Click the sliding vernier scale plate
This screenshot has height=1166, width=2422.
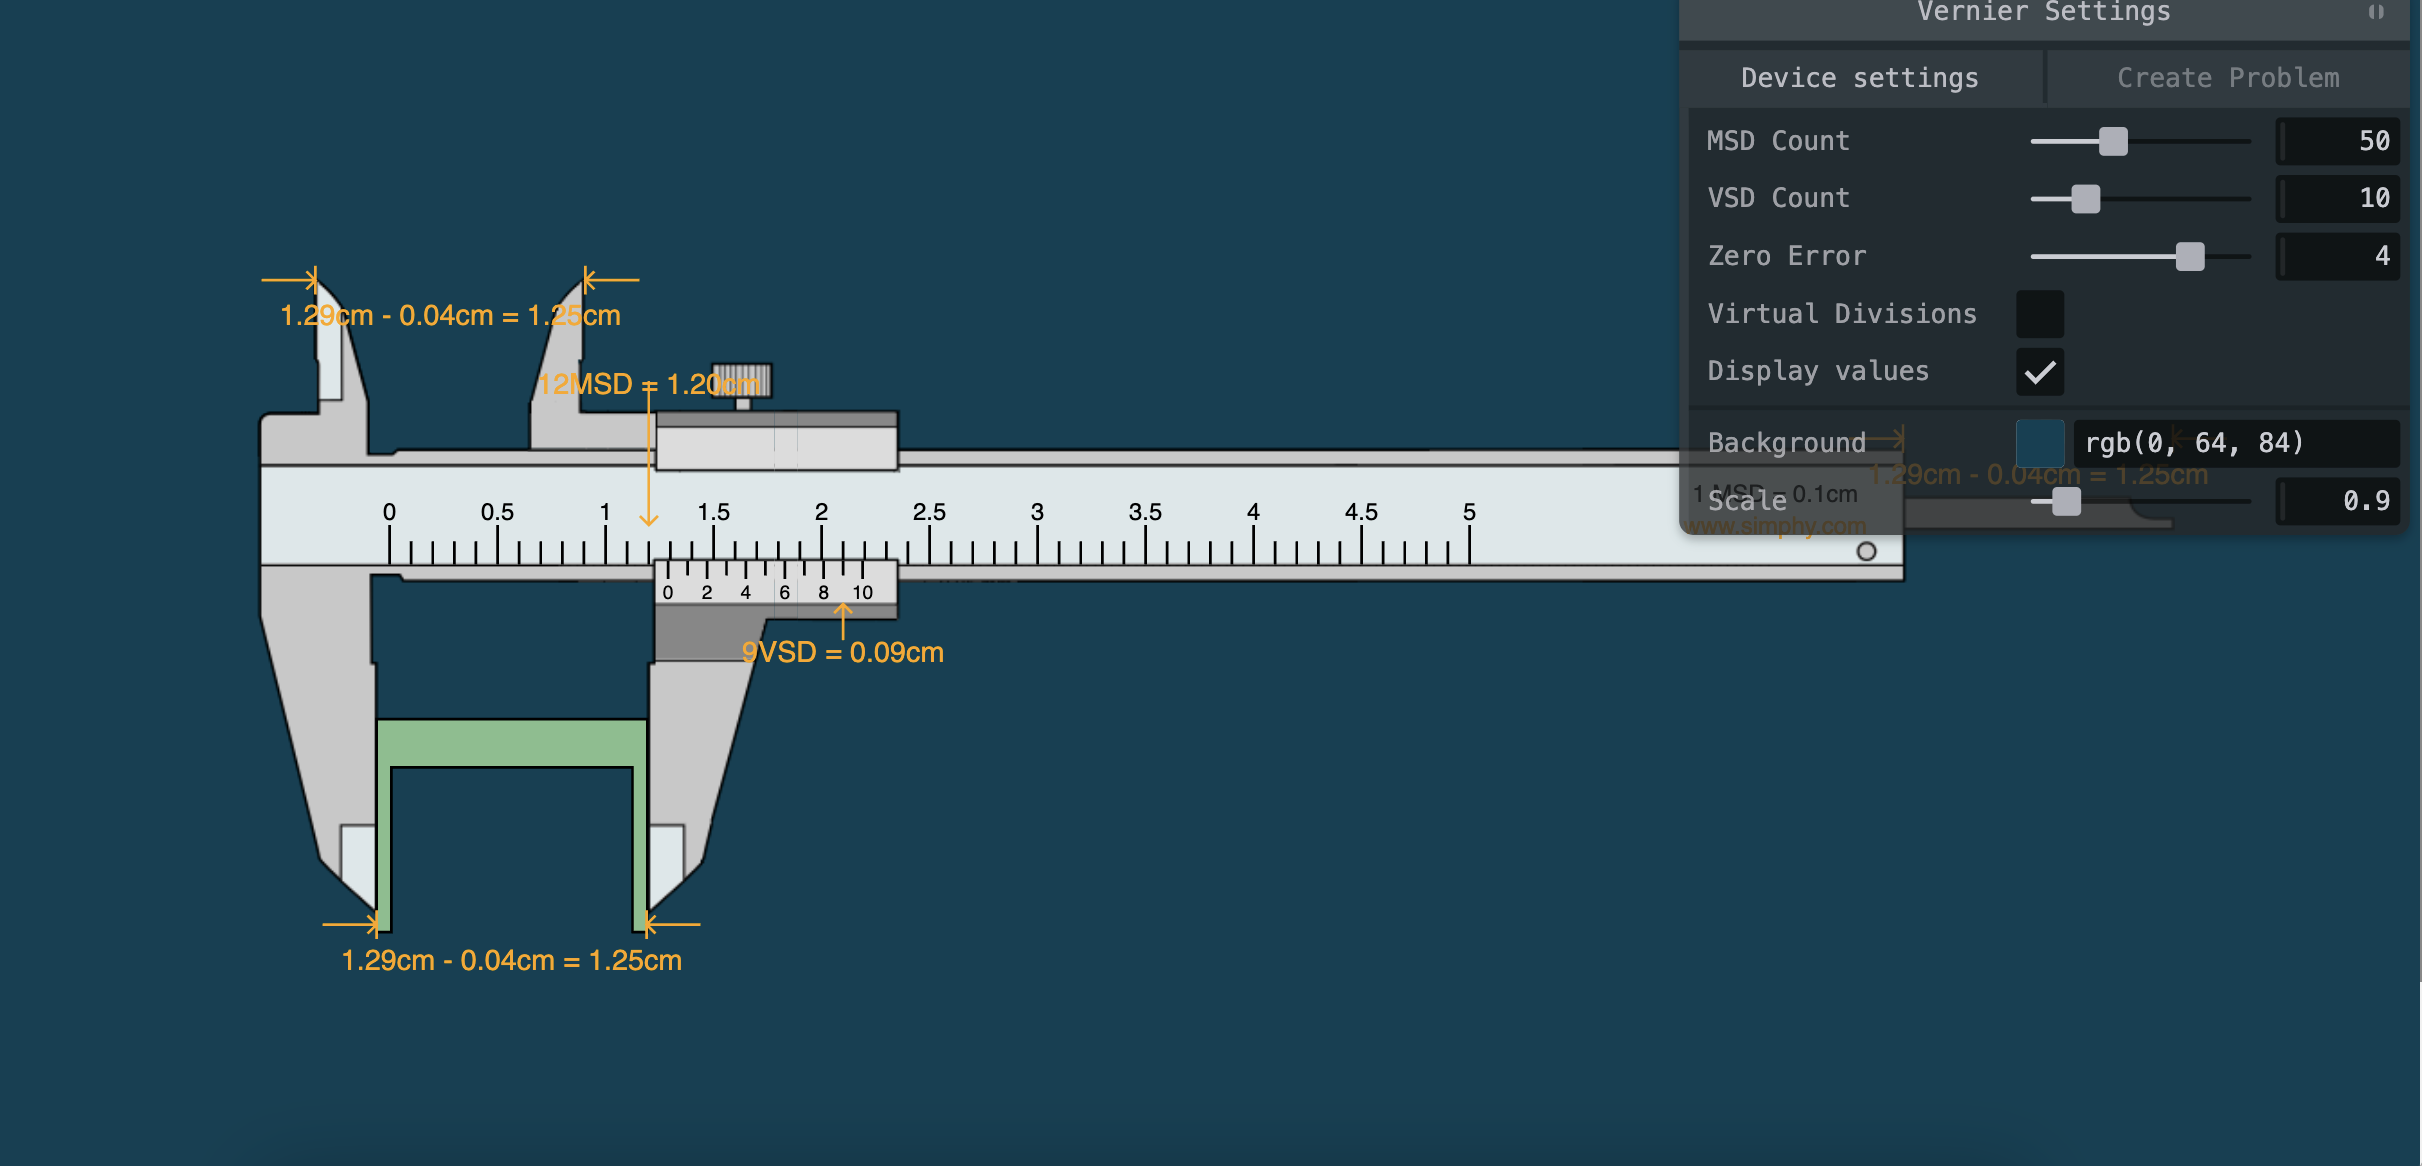776,582
